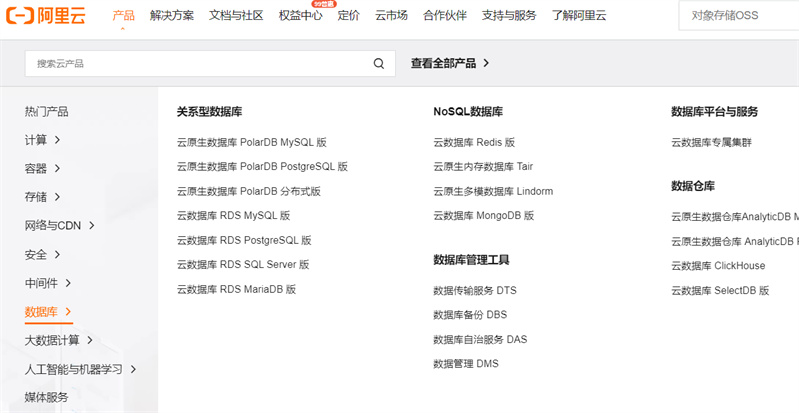
Task: Open the 合作伙伴 menu
Action: [445, 15]
